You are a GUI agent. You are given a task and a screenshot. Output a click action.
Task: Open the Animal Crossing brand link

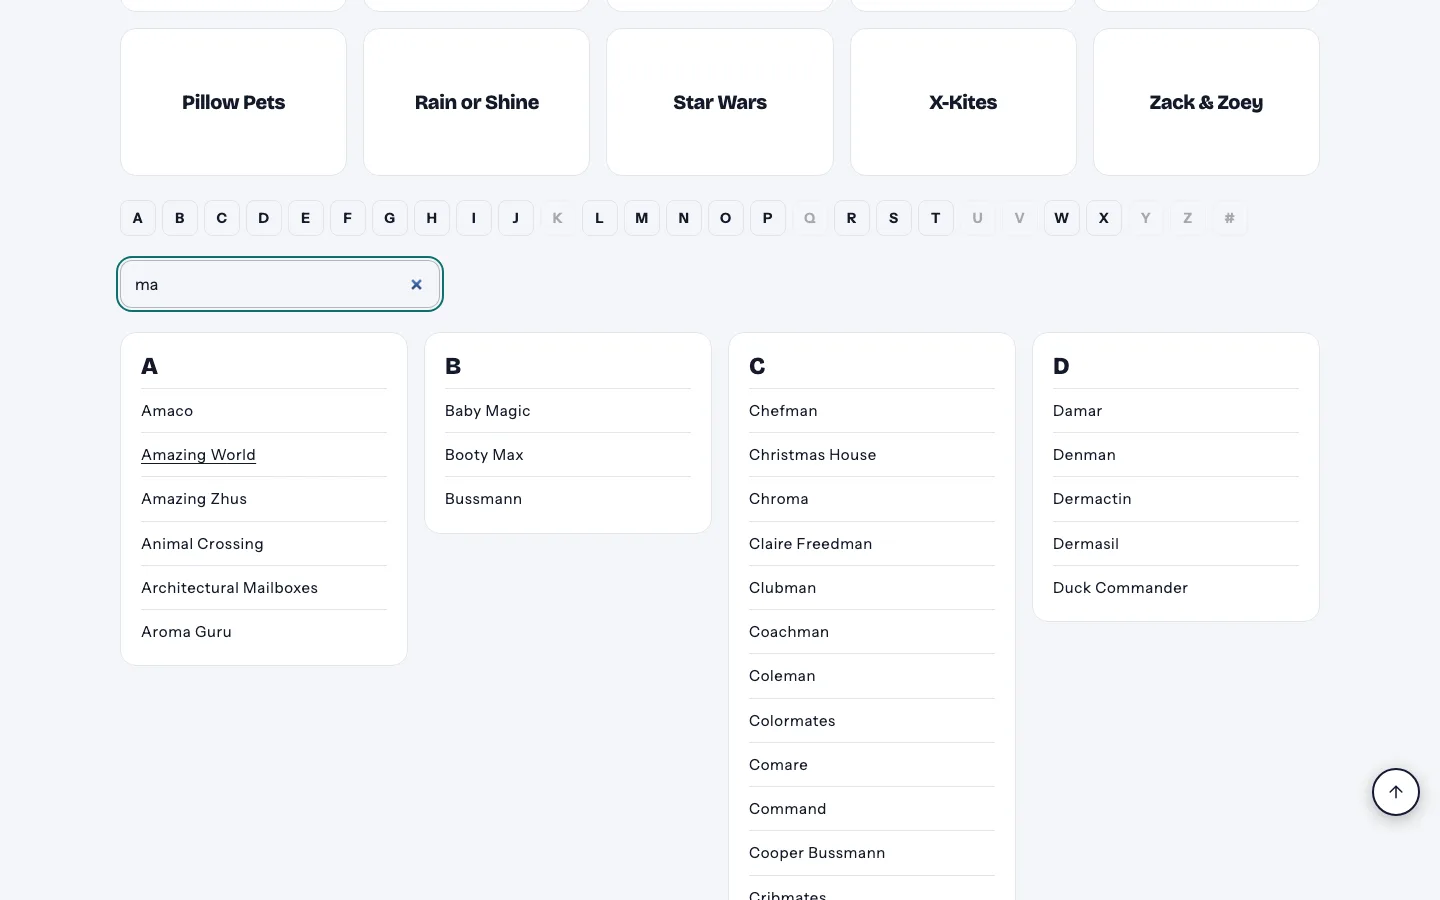(202, 544)
